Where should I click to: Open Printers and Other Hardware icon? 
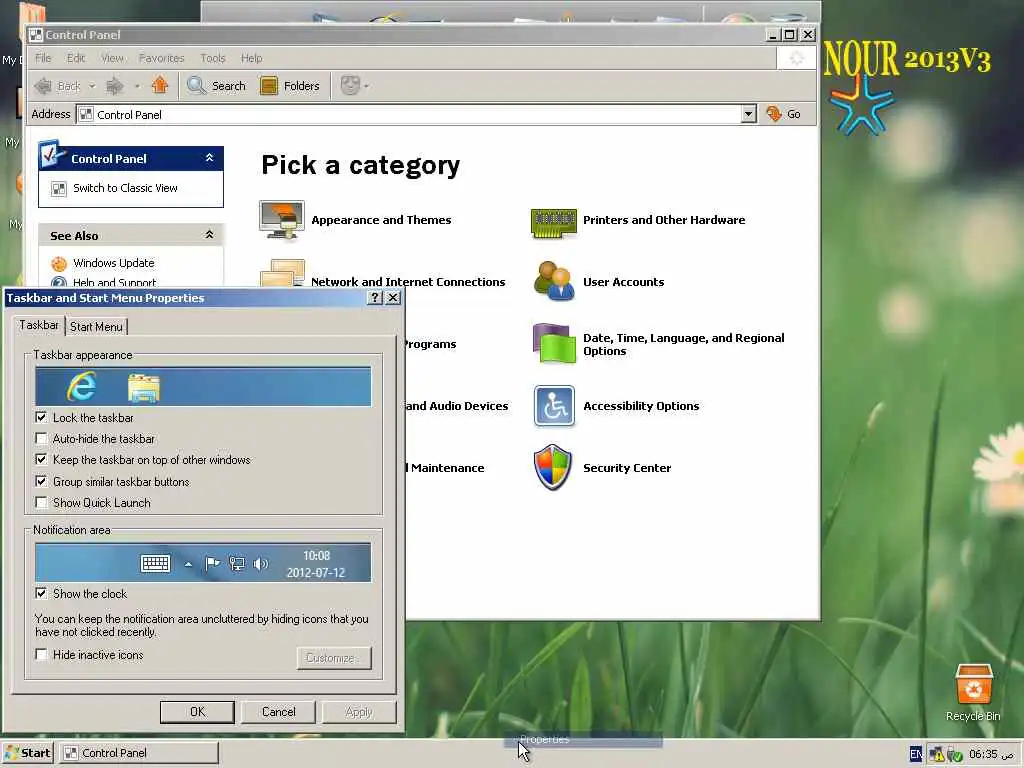(x=554, y=223)
